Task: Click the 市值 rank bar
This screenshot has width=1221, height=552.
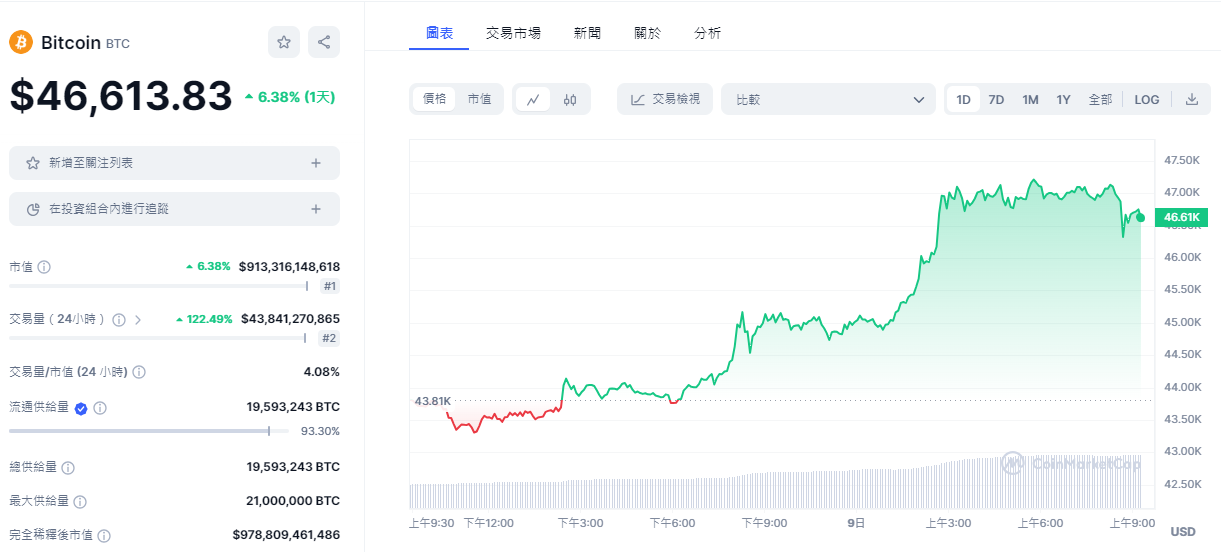Action: tap(159, 286)
